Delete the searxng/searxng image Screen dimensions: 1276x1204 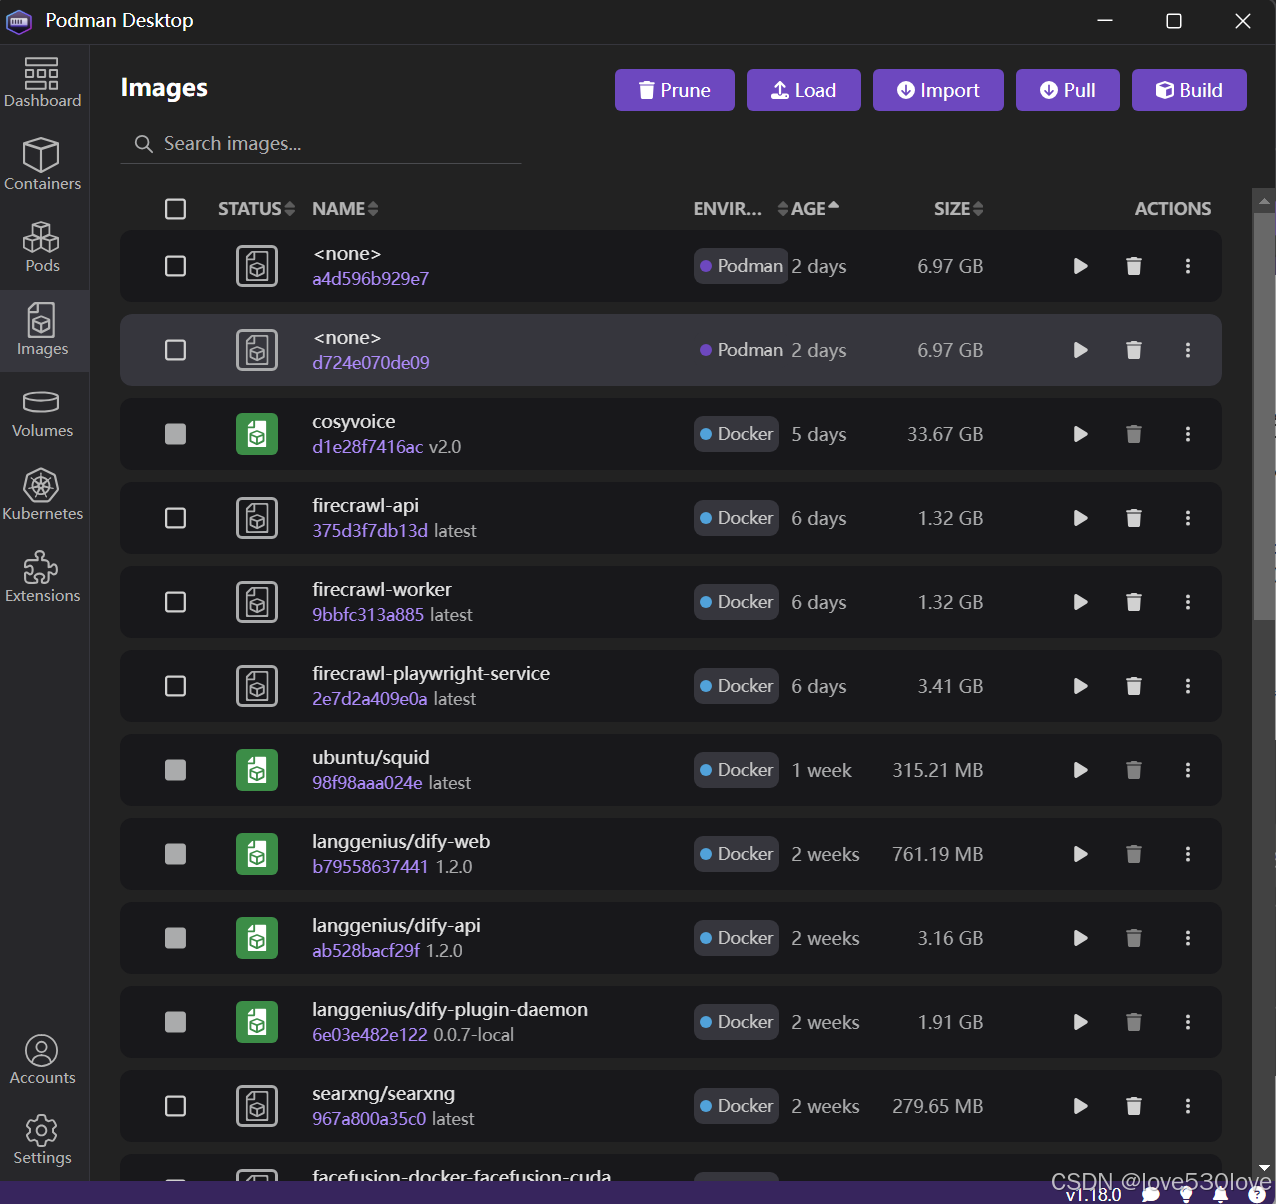[1134, 1106]
